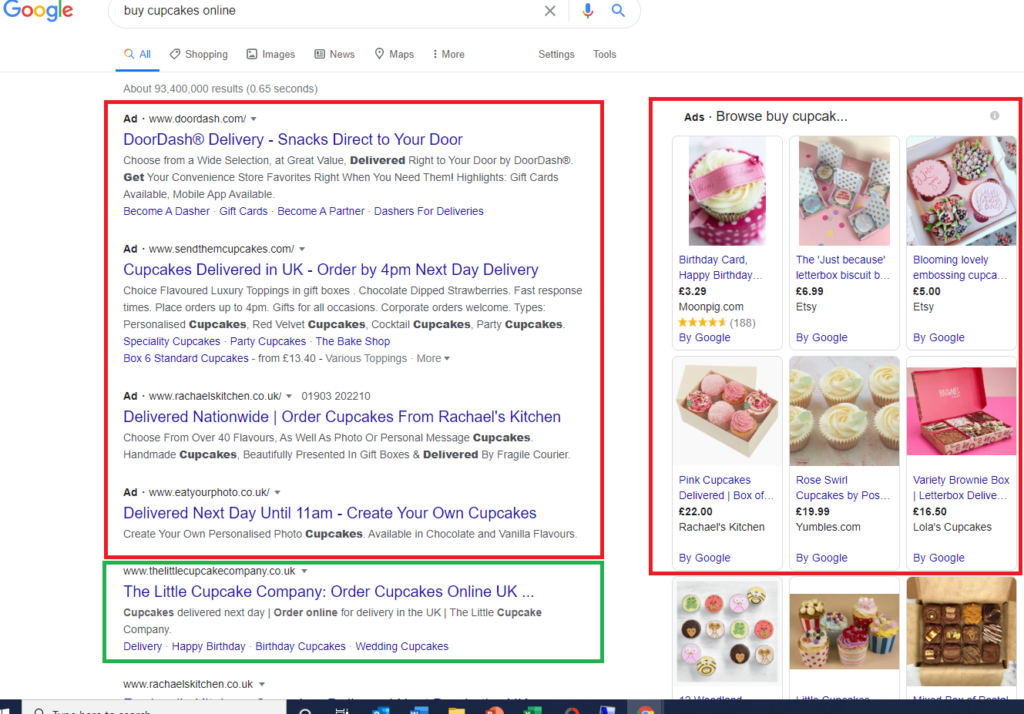
Task: Open 'Variety Brownie Box | Letterbox' title
Action: [x=961, y=487]
